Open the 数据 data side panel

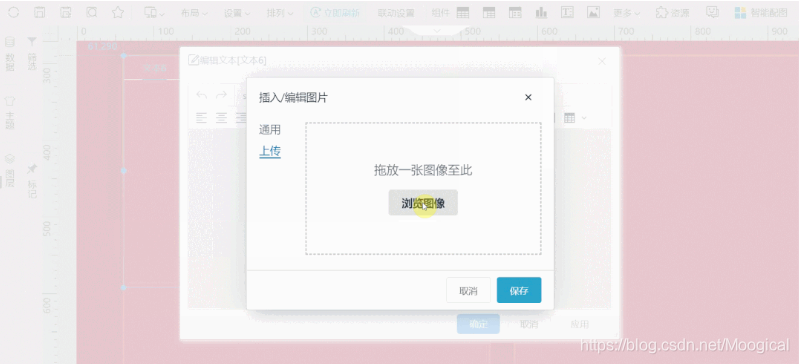(x=10, y=54)
